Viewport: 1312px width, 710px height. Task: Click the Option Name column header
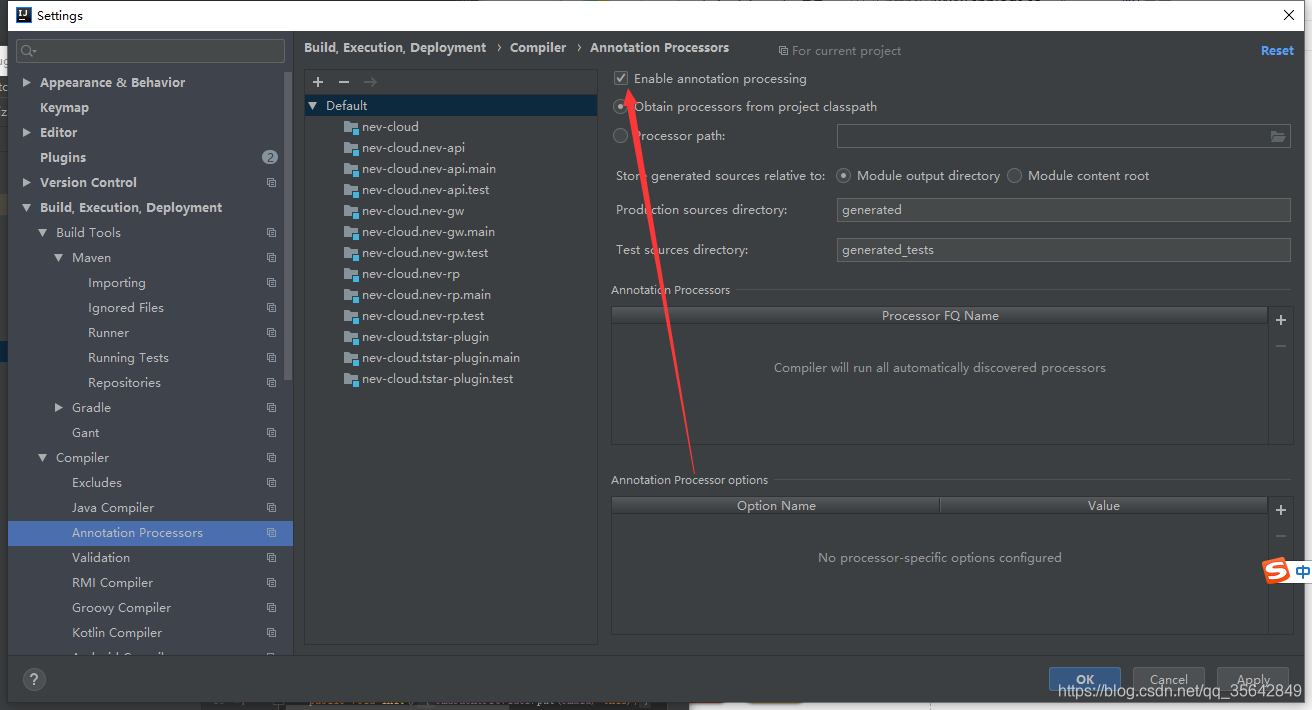pyautogui.click(x=776, y=506)
